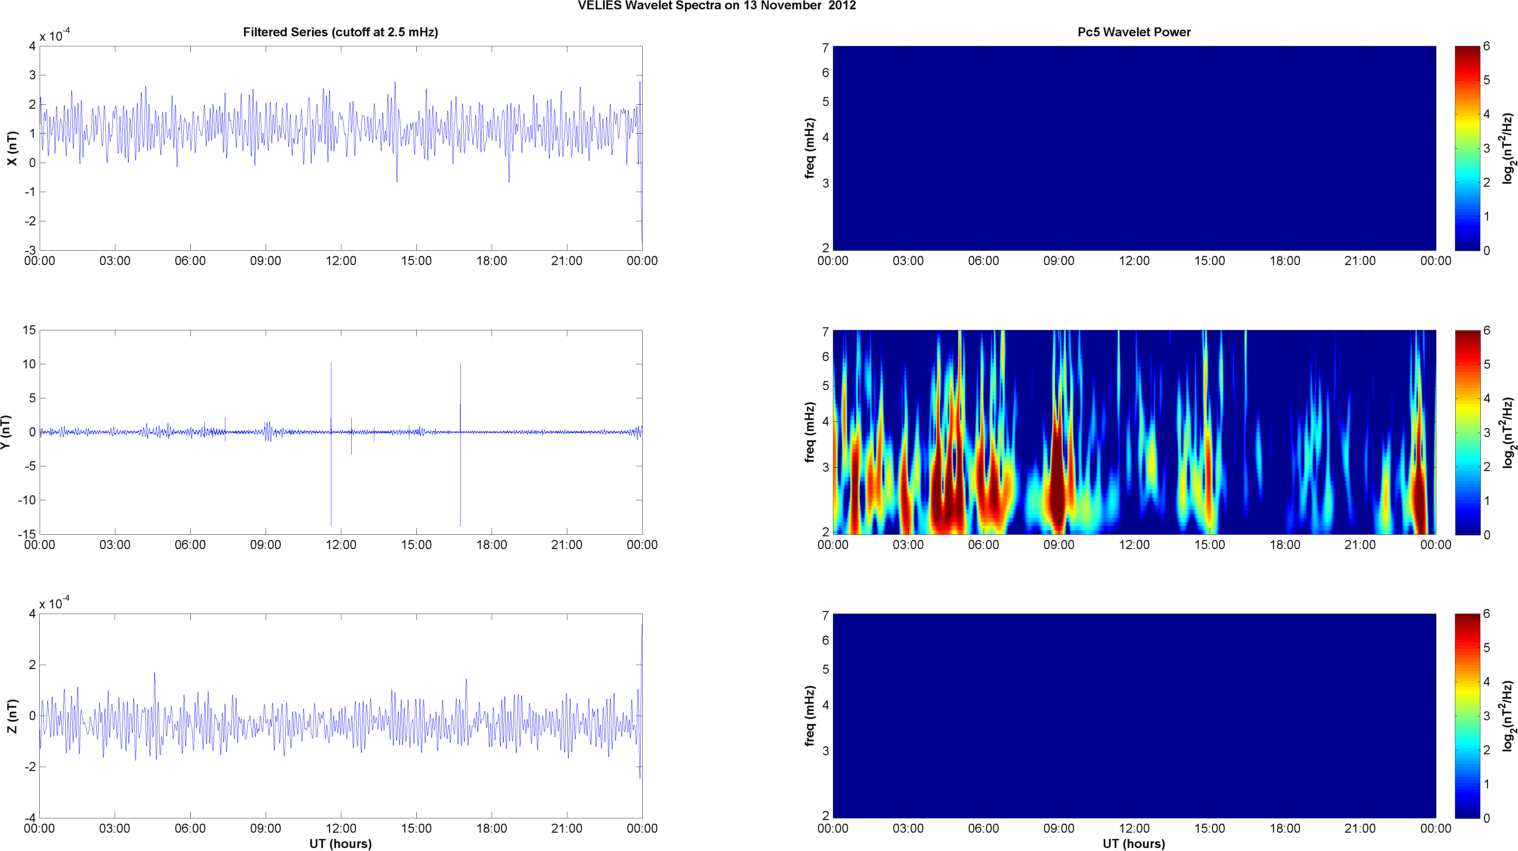The height and width of the screenshot is (851, 1518).
Task: Pick the colorbar beside the middle wavelet power panel
Action: 1467,432
